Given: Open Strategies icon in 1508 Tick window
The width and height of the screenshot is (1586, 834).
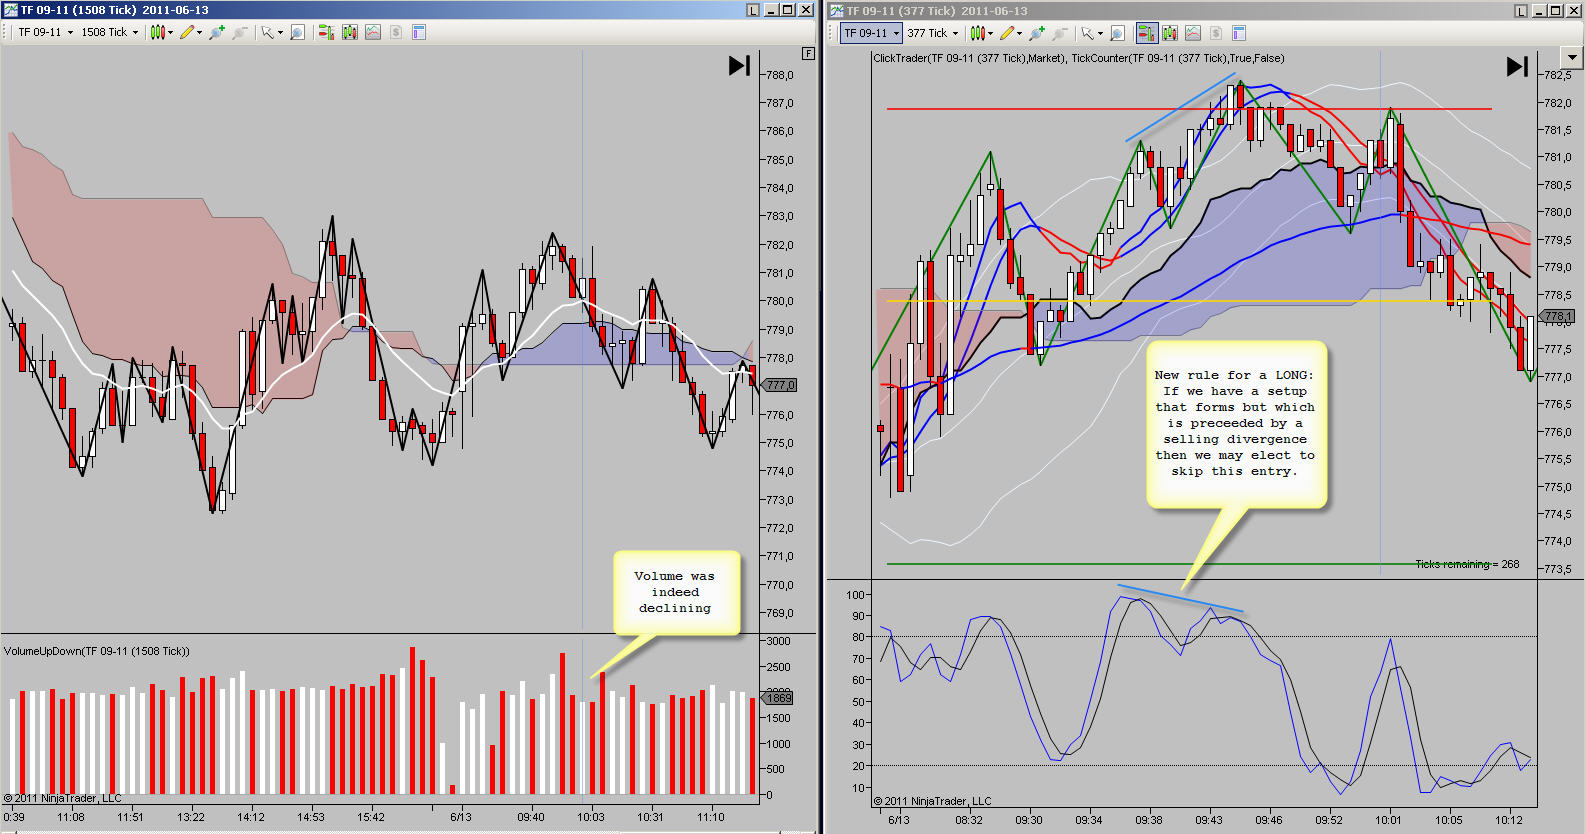Looking at the screenshot, I should (373, 32).
